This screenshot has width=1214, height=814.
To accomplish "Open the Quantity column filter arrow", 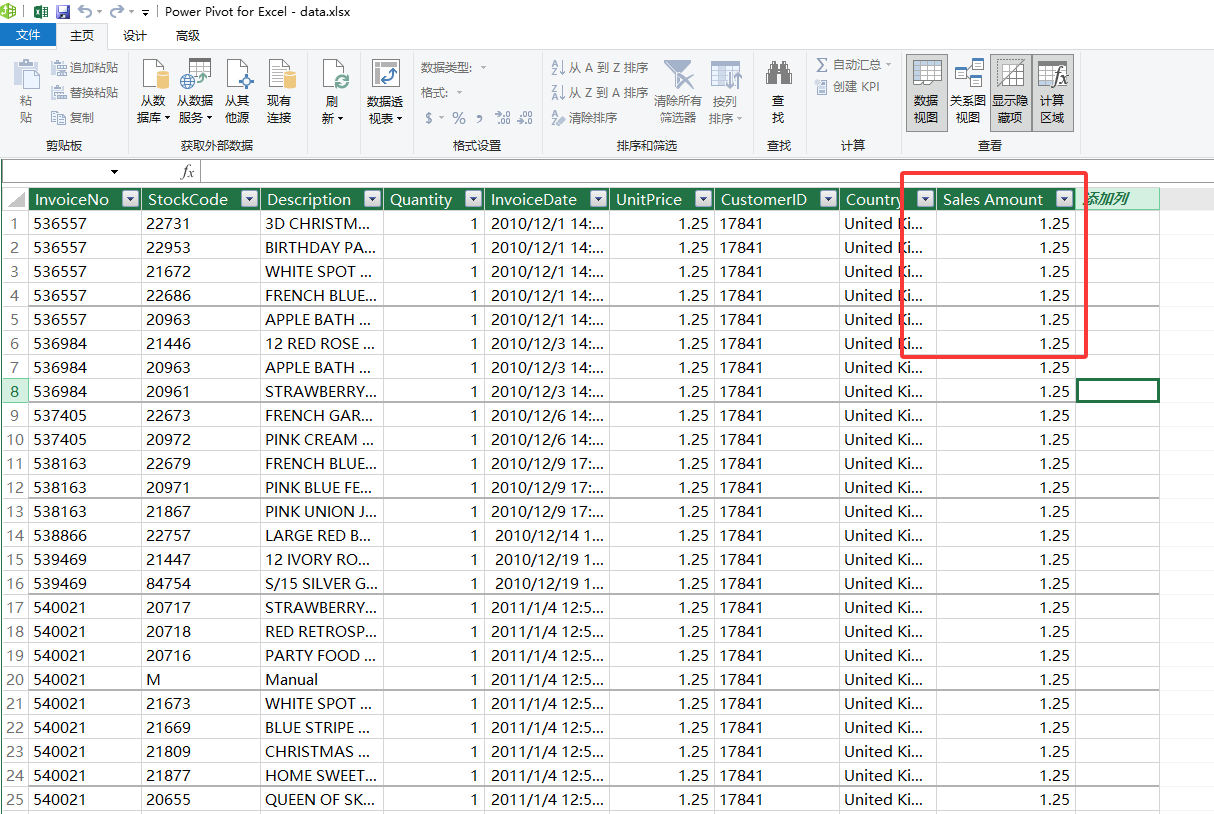I will (x=472, y=199).
